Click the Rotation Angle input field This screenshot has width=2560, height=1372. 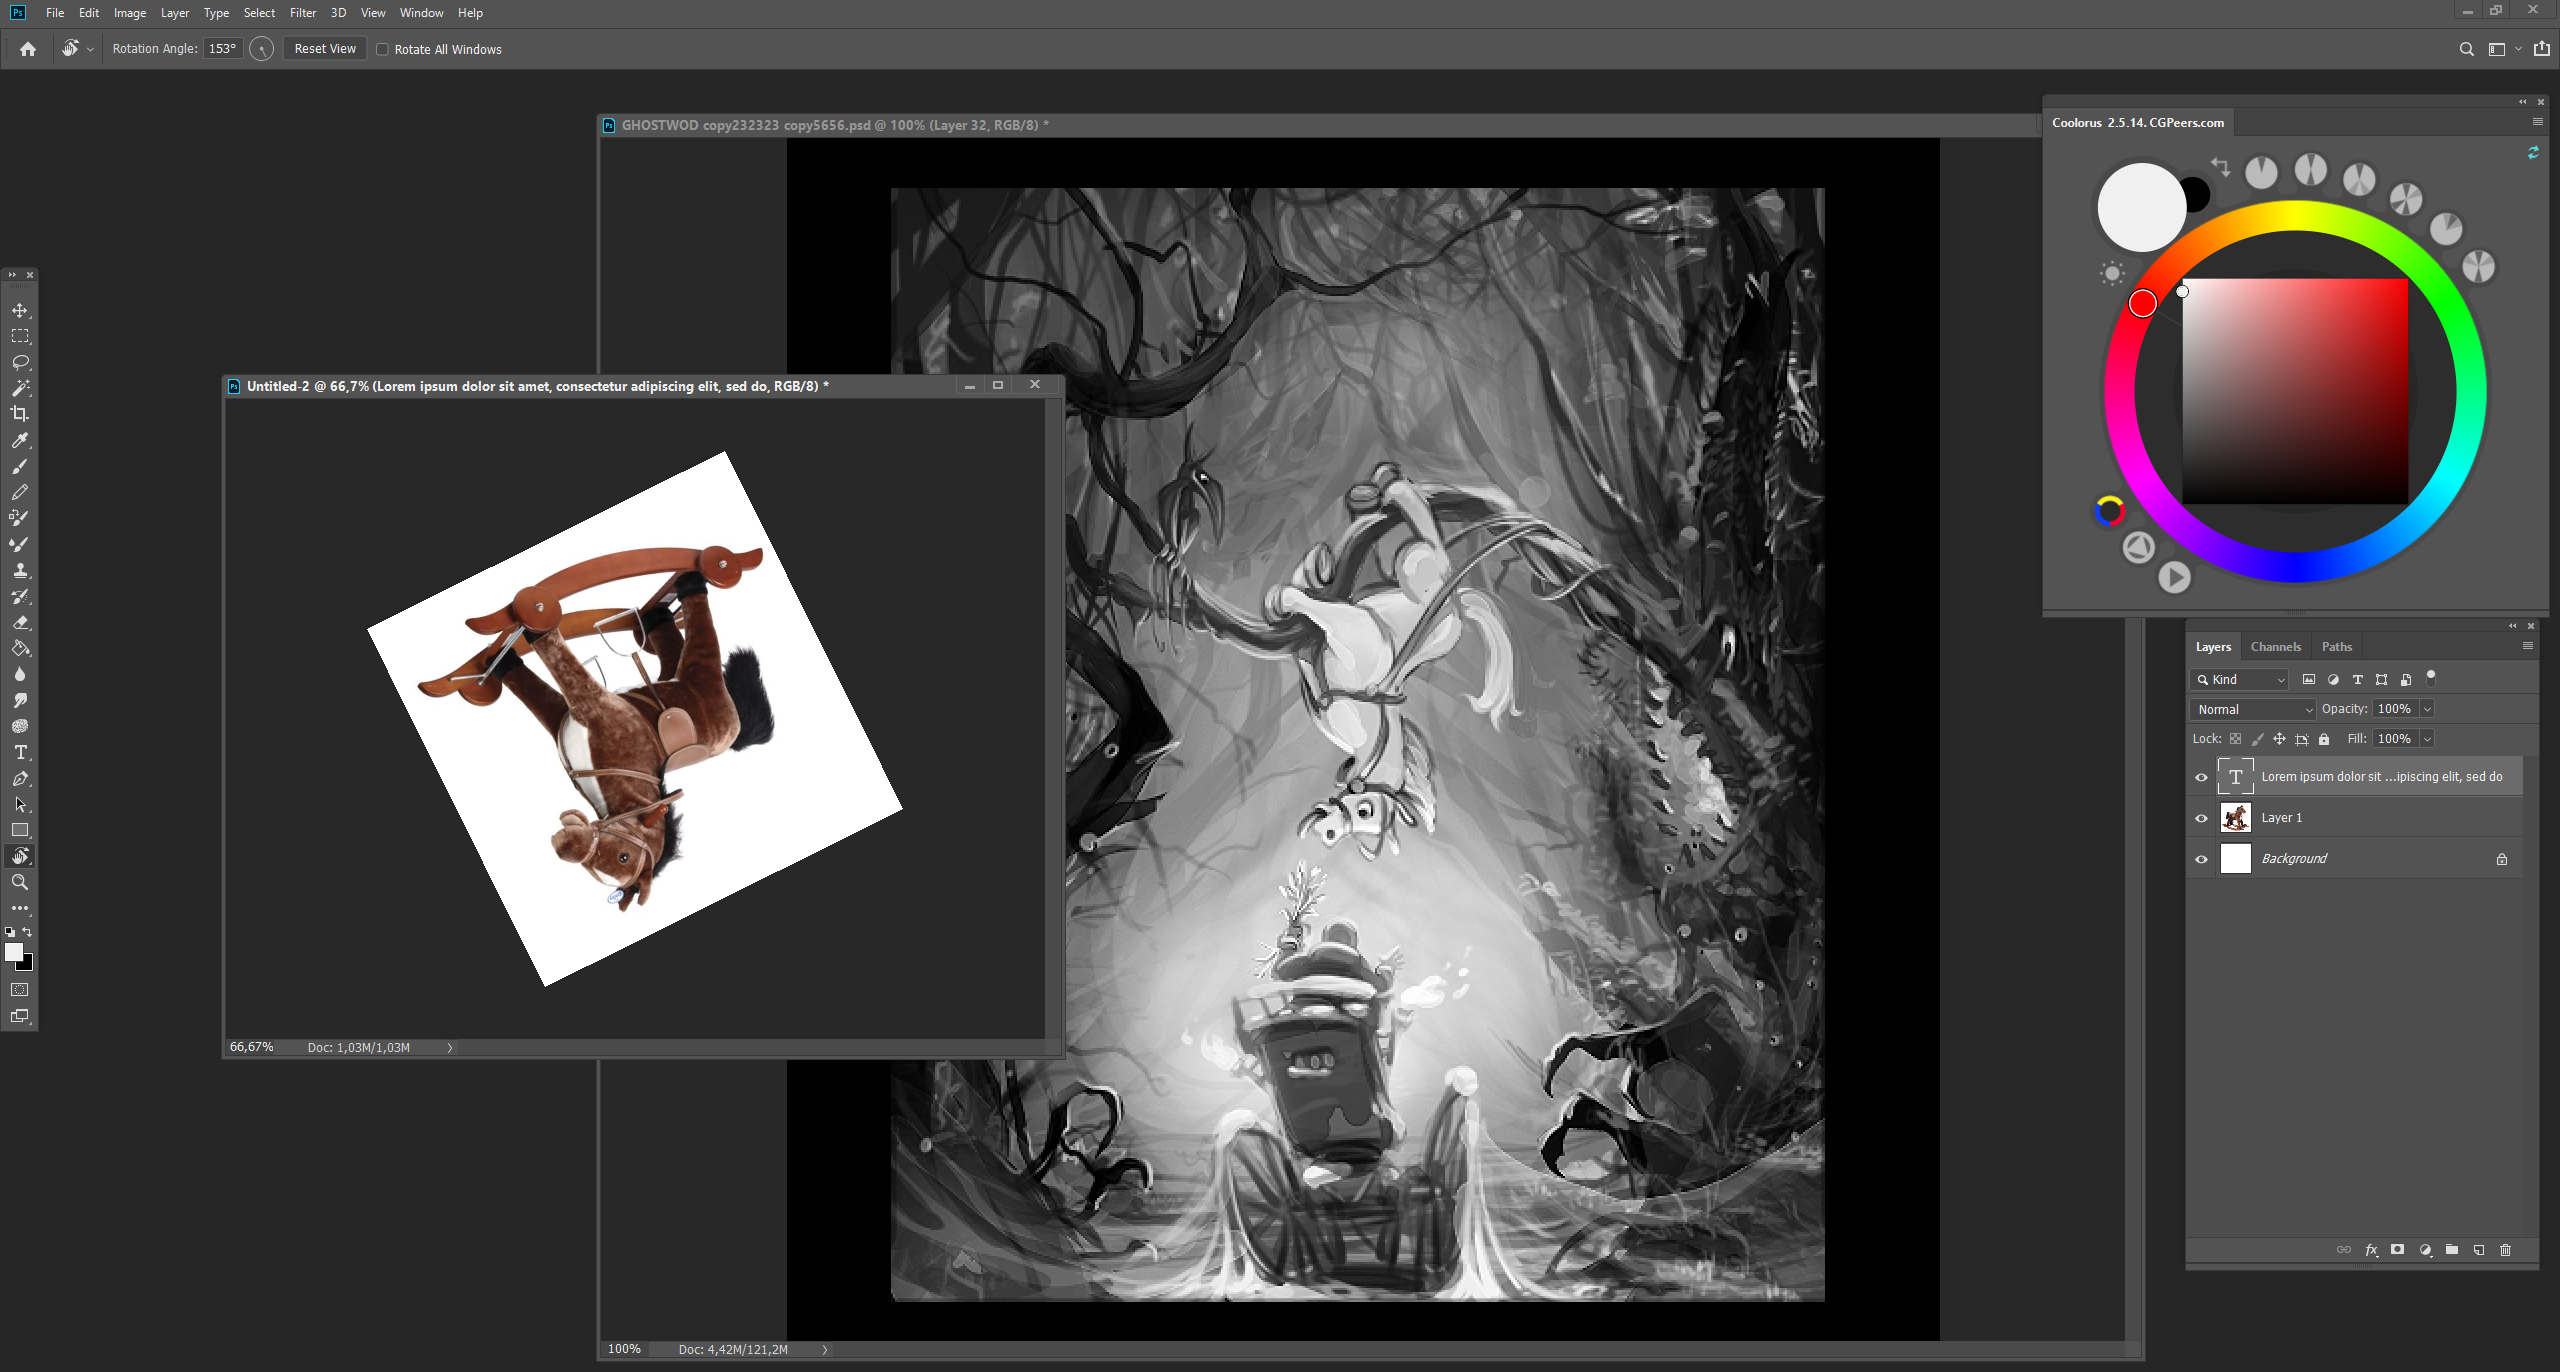pyautogui.click(x=222, y=49)
